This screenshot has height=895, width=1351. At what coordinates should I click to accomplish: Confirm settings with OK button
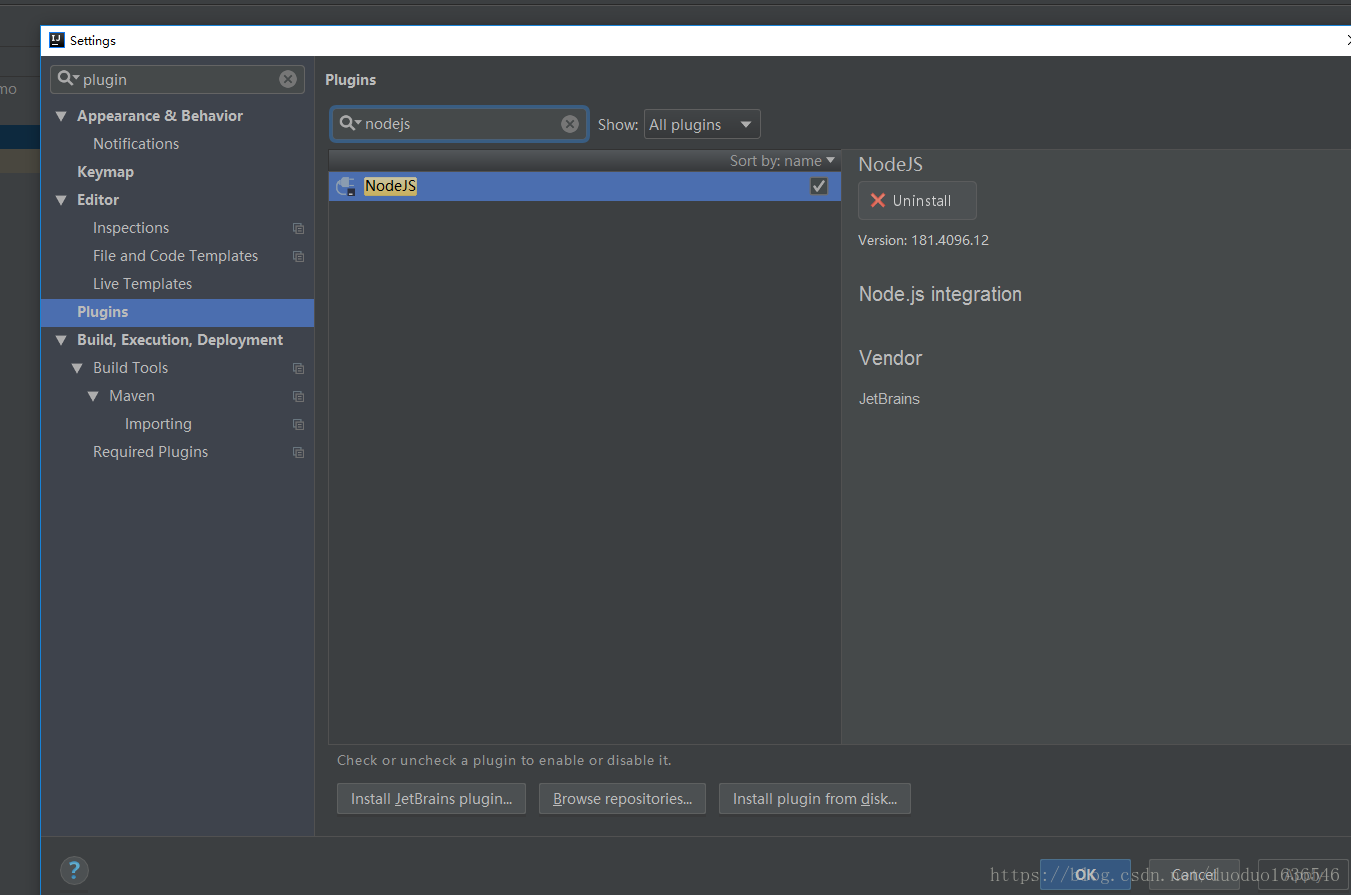click(1085, 874)
